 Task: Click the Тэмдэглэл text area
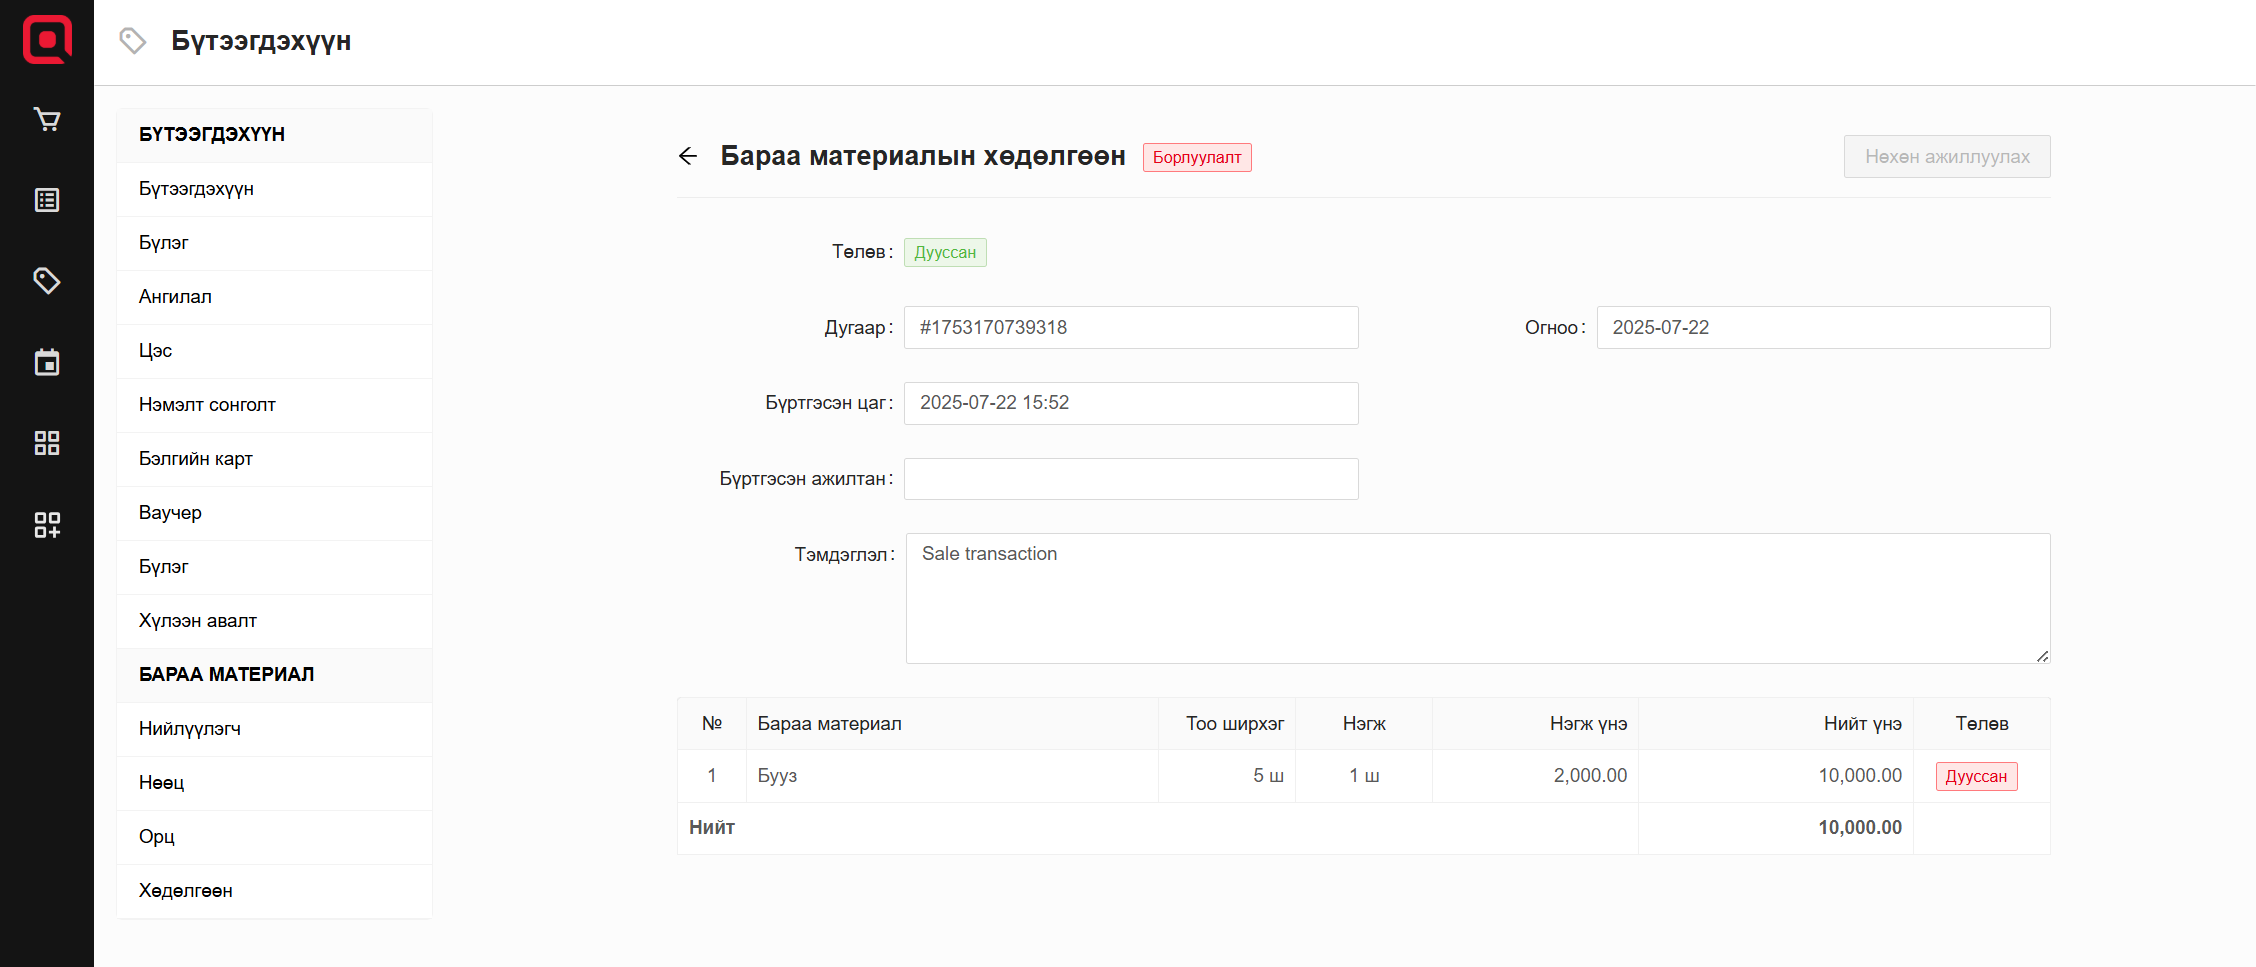pyautogui.click(x=1477, y=598)
